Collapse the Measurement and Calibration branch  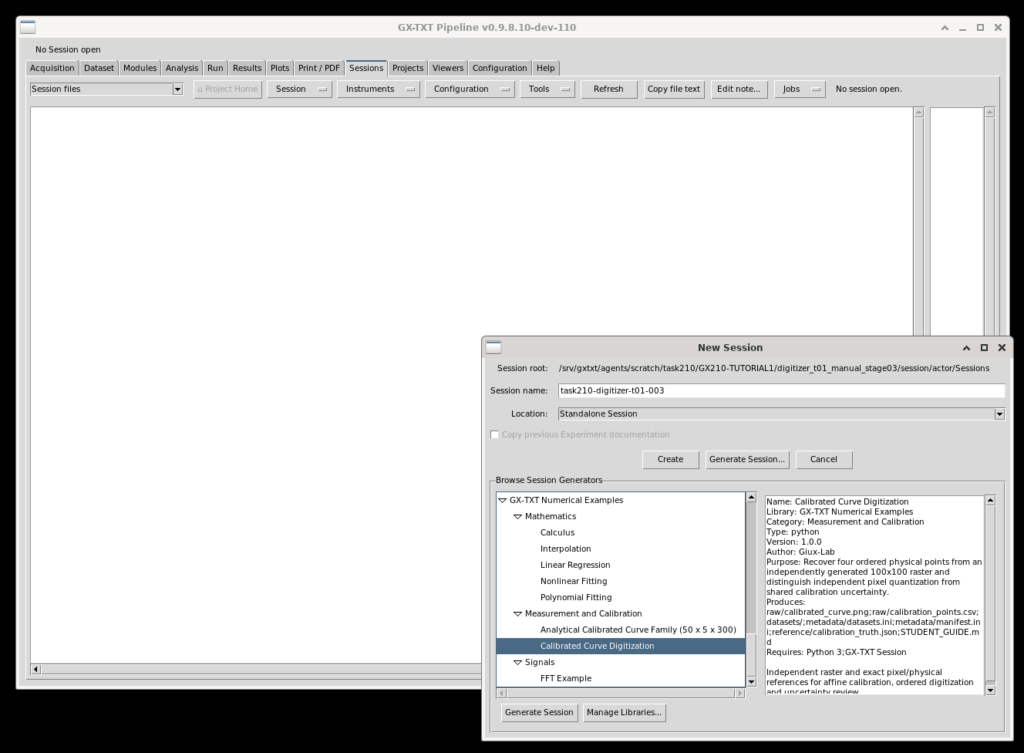point(518,614)
